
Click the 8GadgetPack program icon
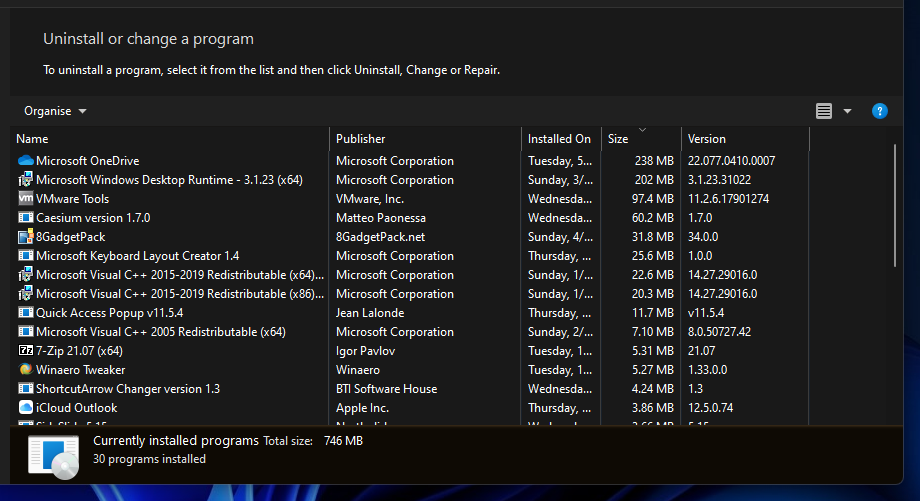[26, 237]
